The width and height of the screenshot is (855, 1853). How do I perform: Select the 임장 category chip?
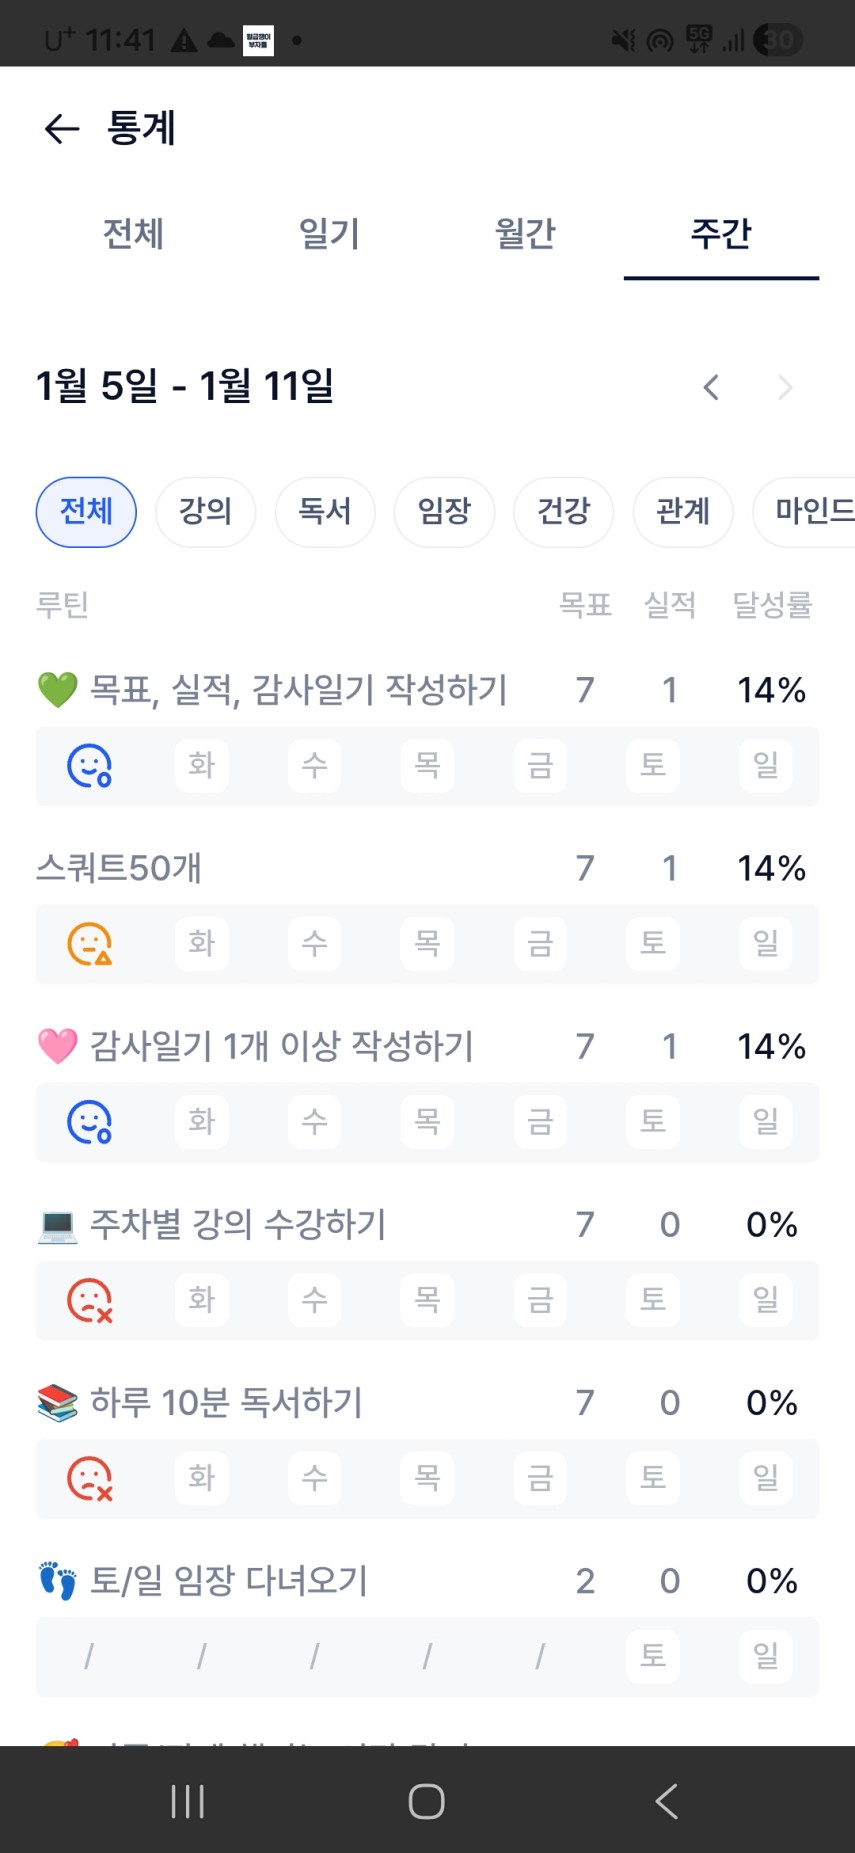coord(444,512)
